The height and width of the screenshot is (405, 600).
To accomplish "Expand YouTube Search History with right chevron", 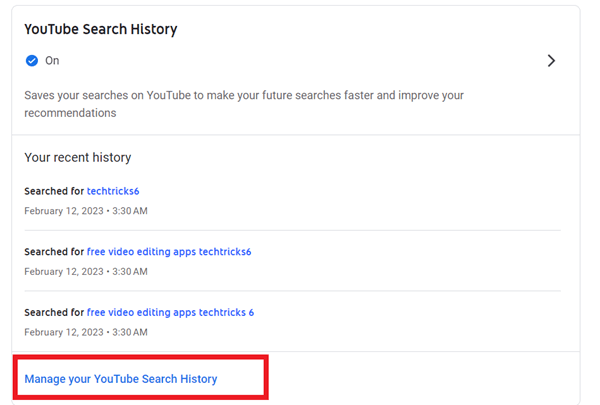I will click(550, 61).
